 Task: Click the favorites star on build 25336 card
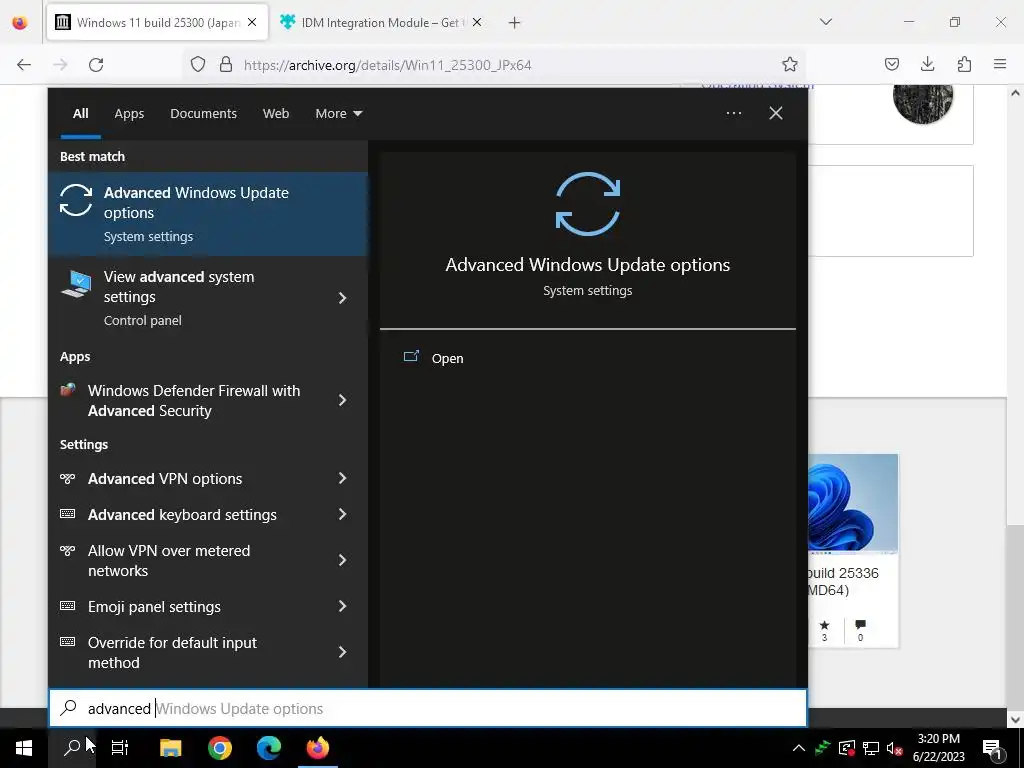(x=824, y=625)
